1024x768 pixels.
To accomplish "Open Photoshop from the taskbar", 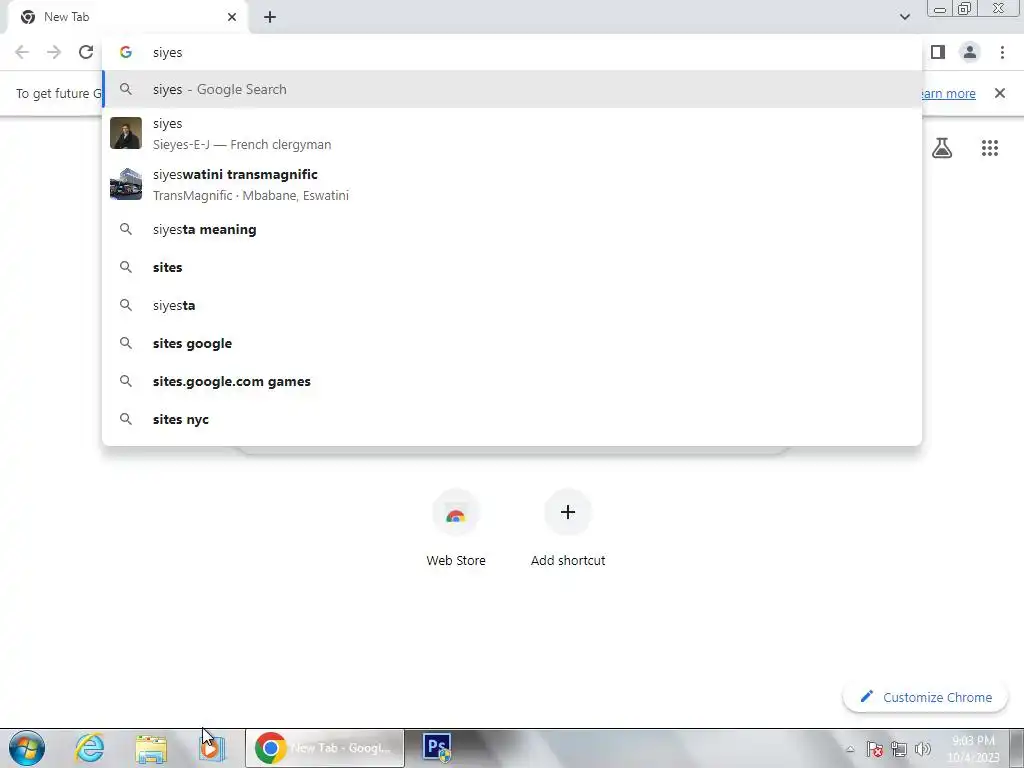I will 438,748.
